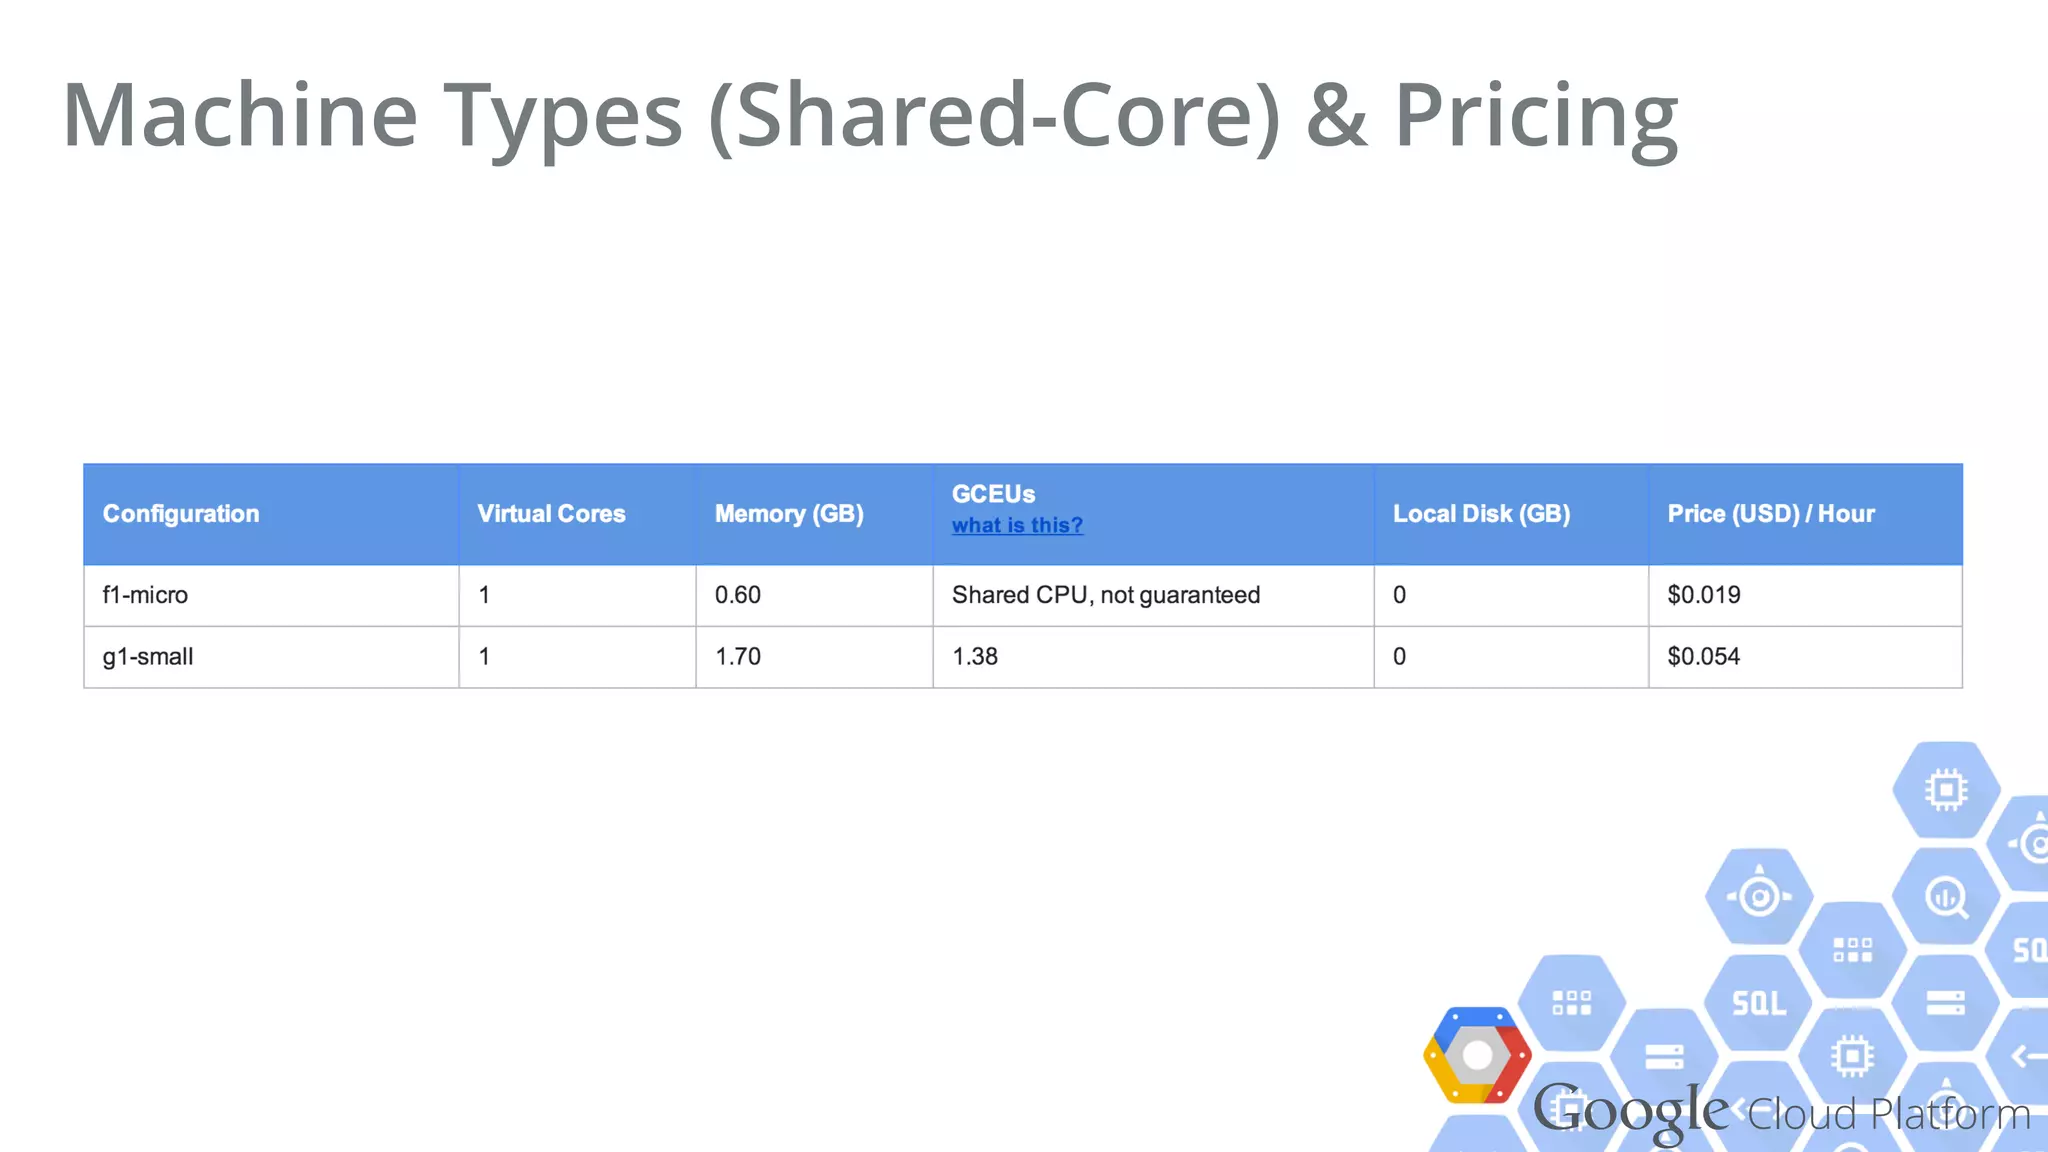The height and width of the screenshot is (1152, 2048).
Task: Click the slide title 'Machine Types (Shared-Core) & Pricing'
Action: coord(870,116)
